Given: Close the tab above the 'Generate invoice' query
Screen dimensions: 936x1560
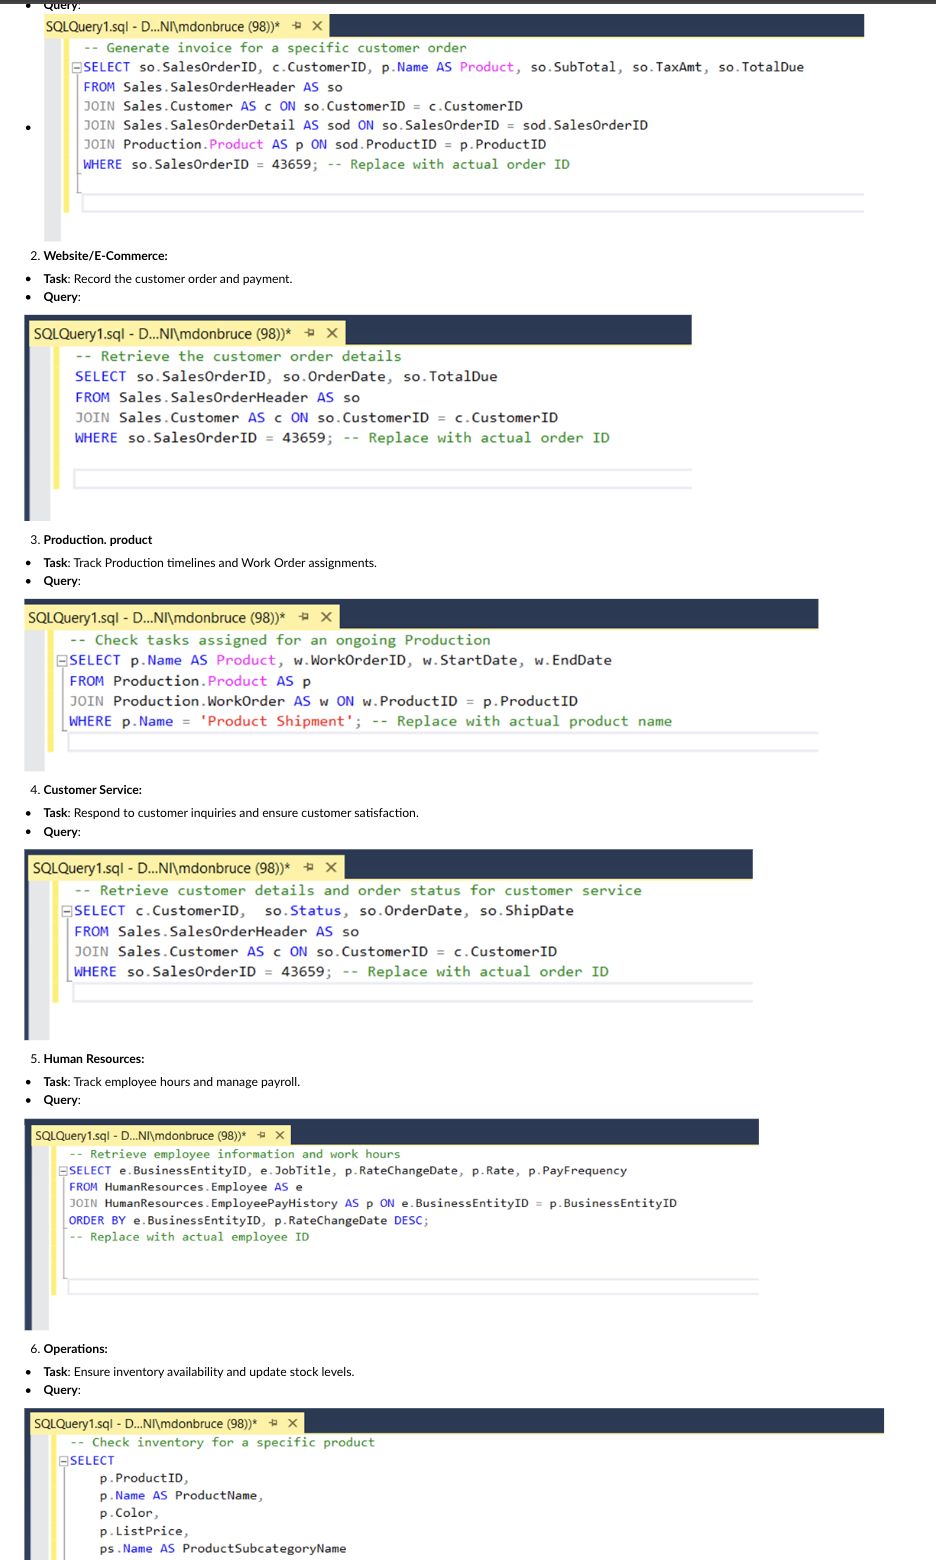Looking at the screenshot, I should 317,26.
